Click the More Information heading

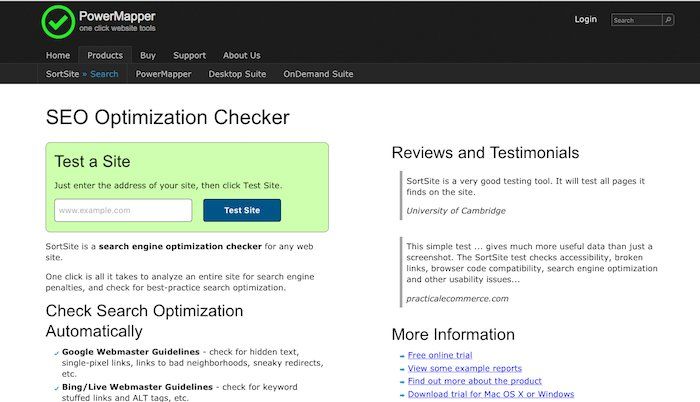pyautogui.click(x=453, y=335)
